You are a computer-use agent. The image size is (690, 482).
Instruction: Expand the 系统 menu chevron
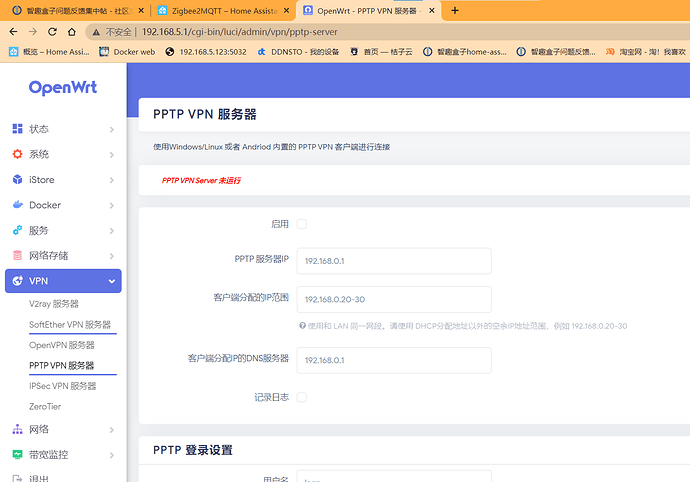112,155
